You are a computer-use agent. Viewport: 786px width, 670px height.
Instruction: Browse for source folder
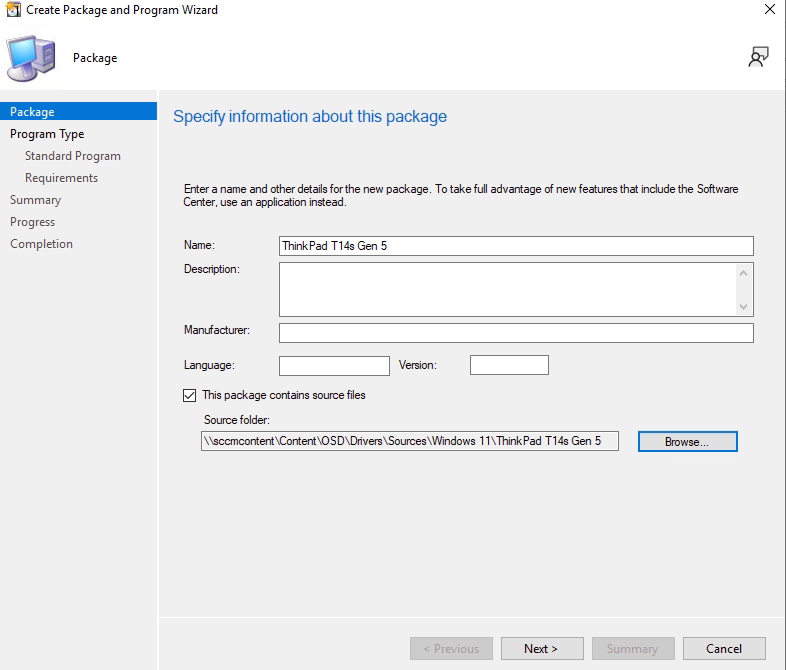[x=687, y=441]
